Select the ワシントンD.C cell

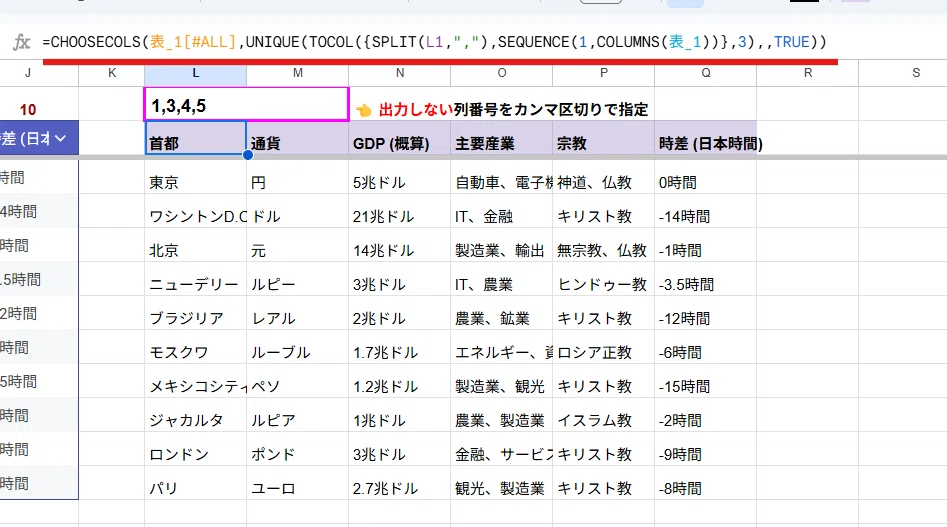(x=196, y=211)
